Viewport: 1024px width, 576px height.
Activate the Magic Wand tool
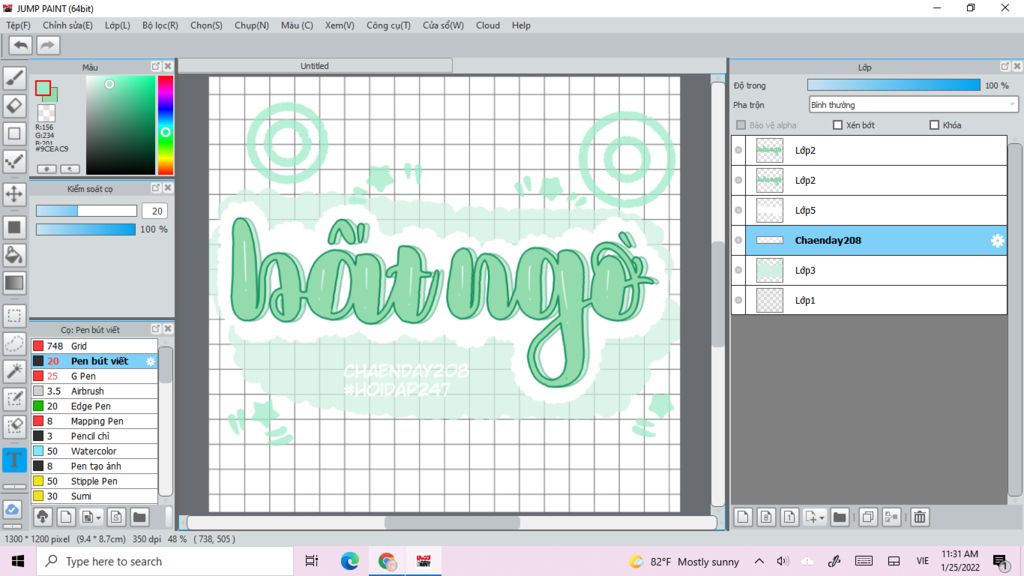15,371
